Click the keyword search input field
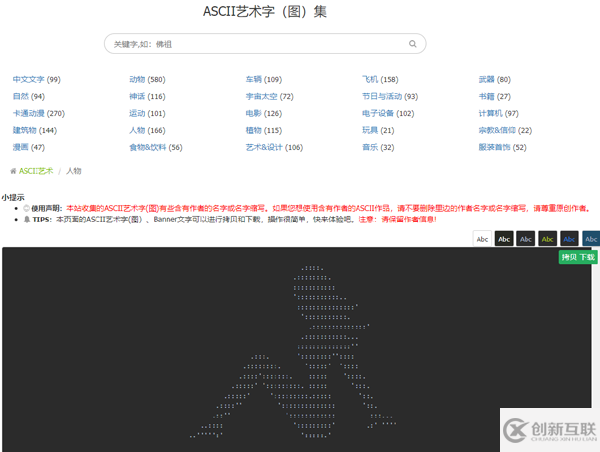Viewport: 600px width, 452px height. coord(265,44)
